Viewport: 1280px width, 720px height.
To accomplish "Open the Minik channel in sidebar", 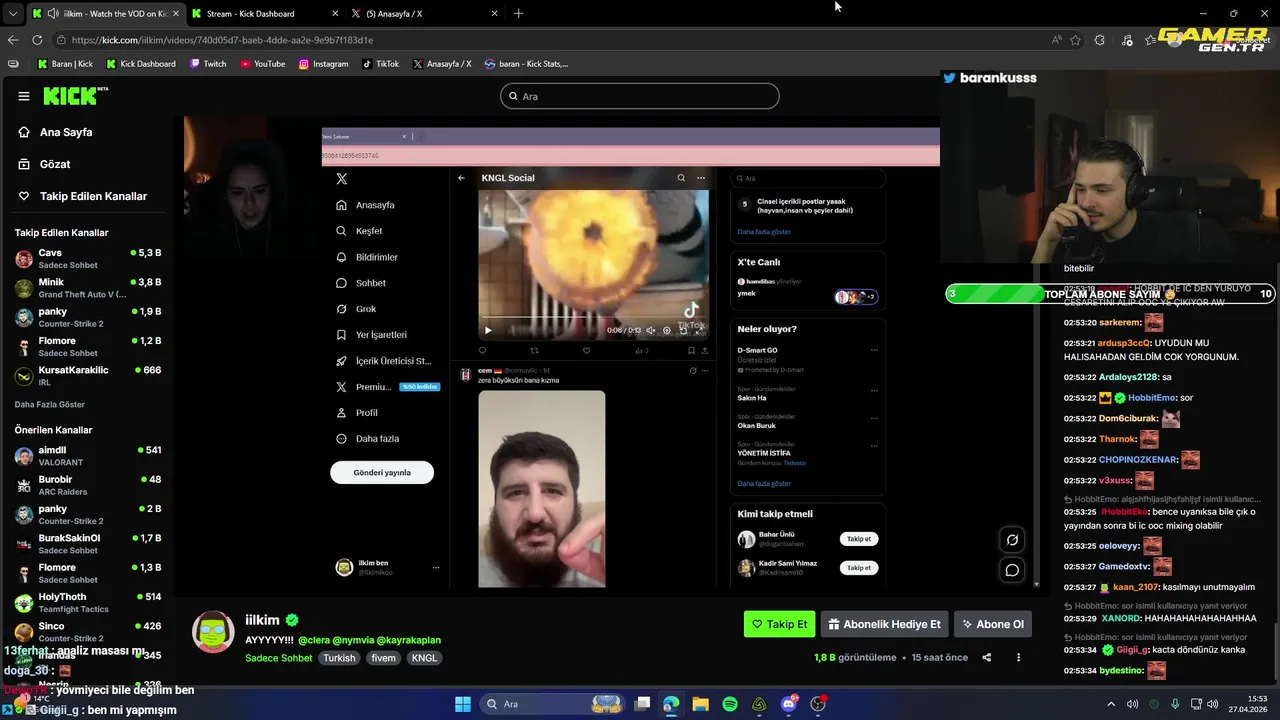I will coord(87,288).
